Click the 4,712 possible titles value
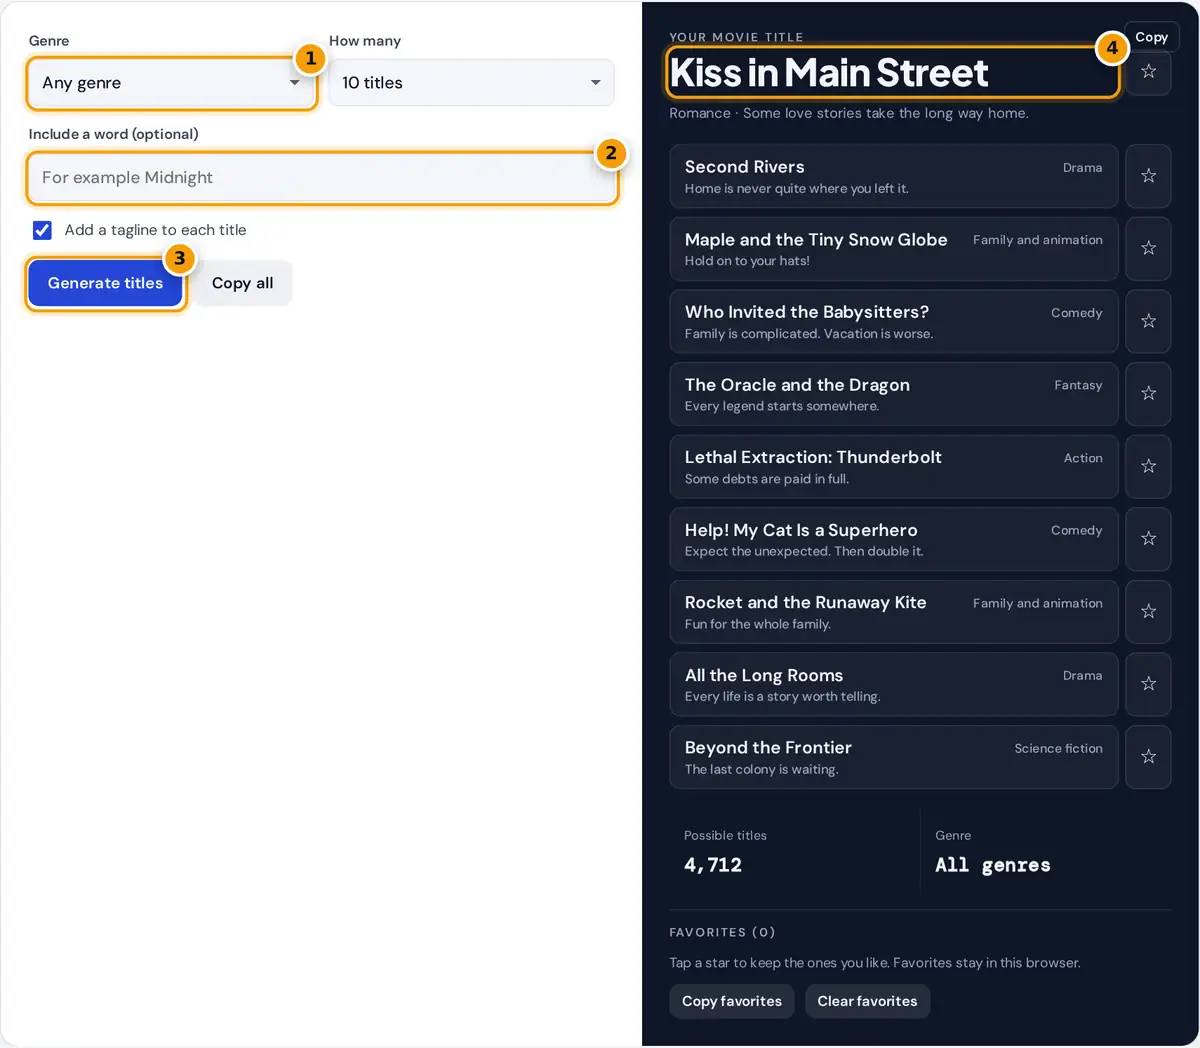Screen dimensions: 1200x1048 coord(713,865)
